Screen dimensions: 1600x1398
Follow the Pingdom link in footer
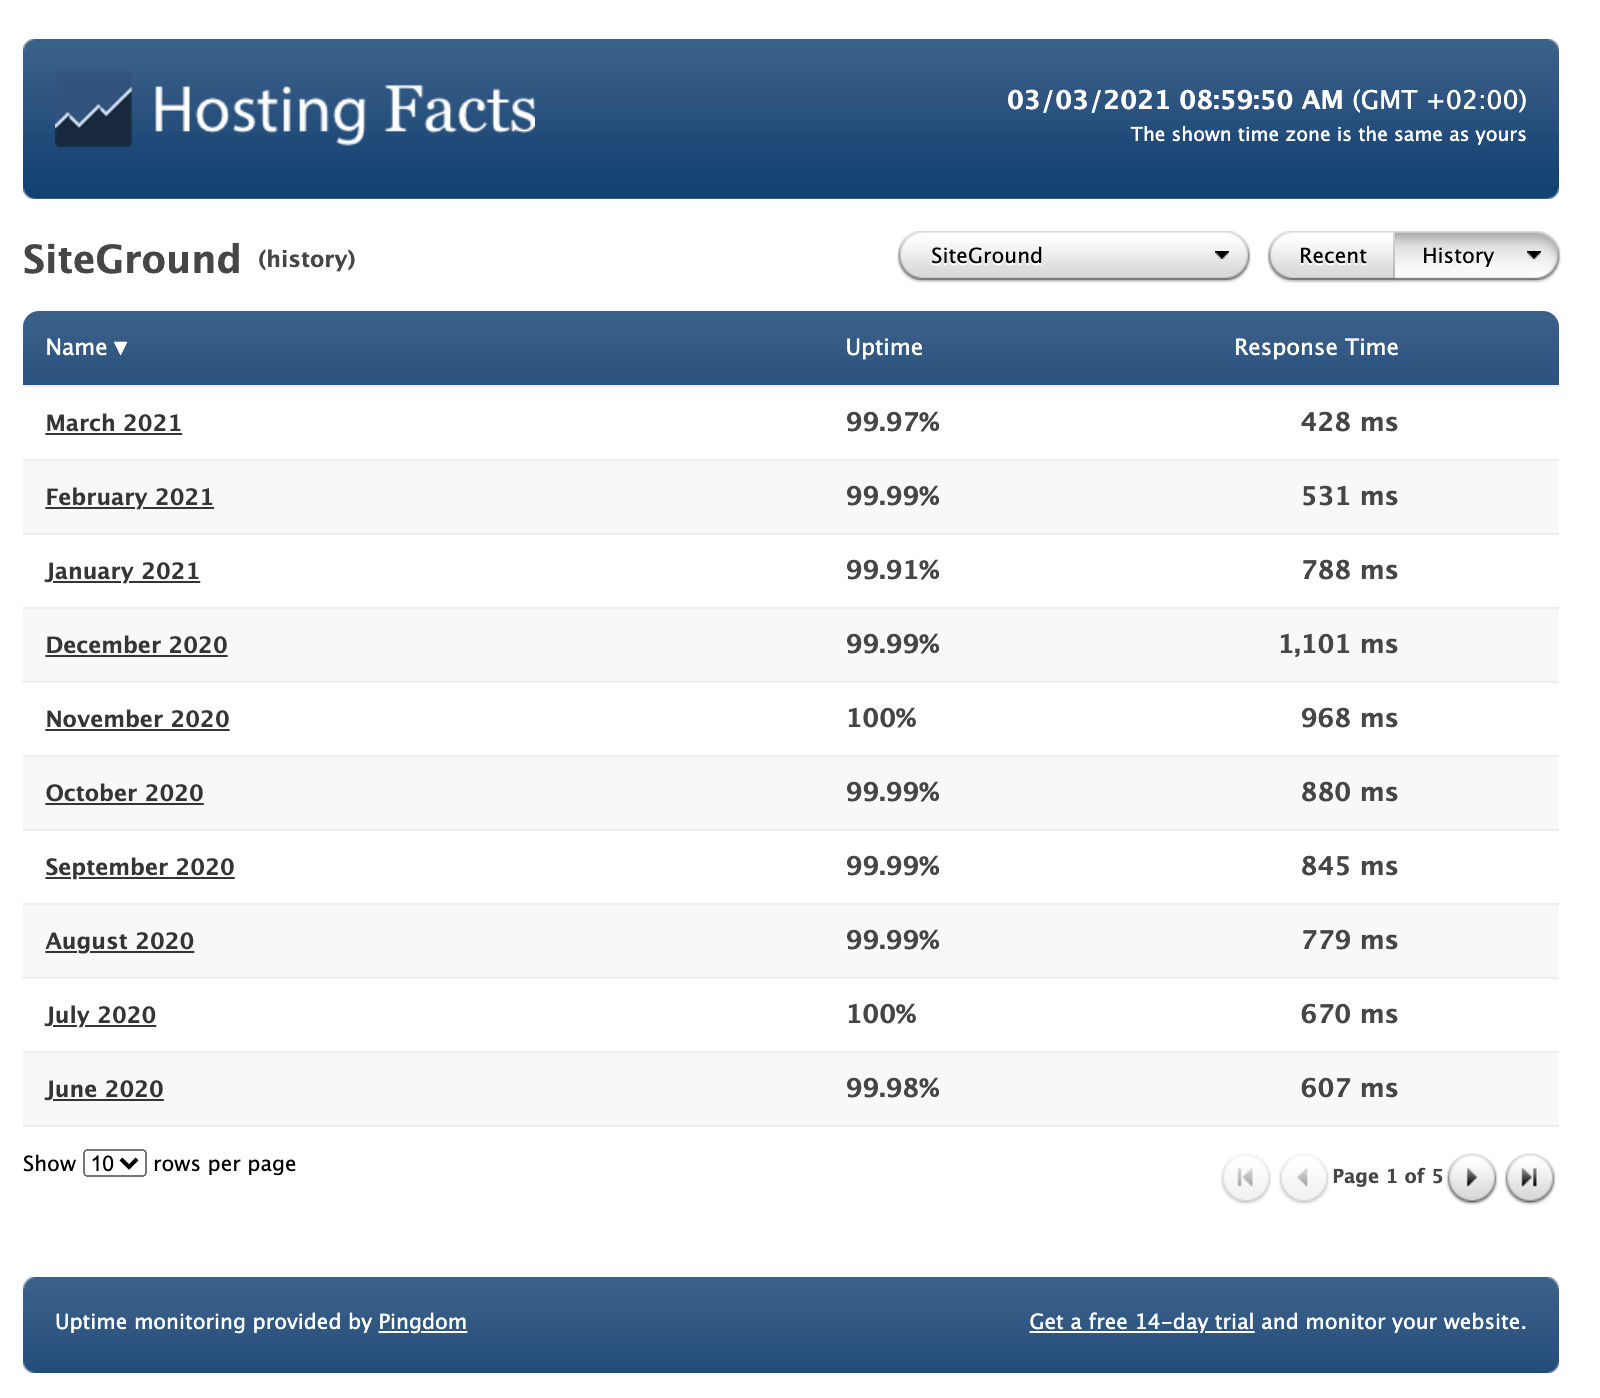(x=422, y=1322)
